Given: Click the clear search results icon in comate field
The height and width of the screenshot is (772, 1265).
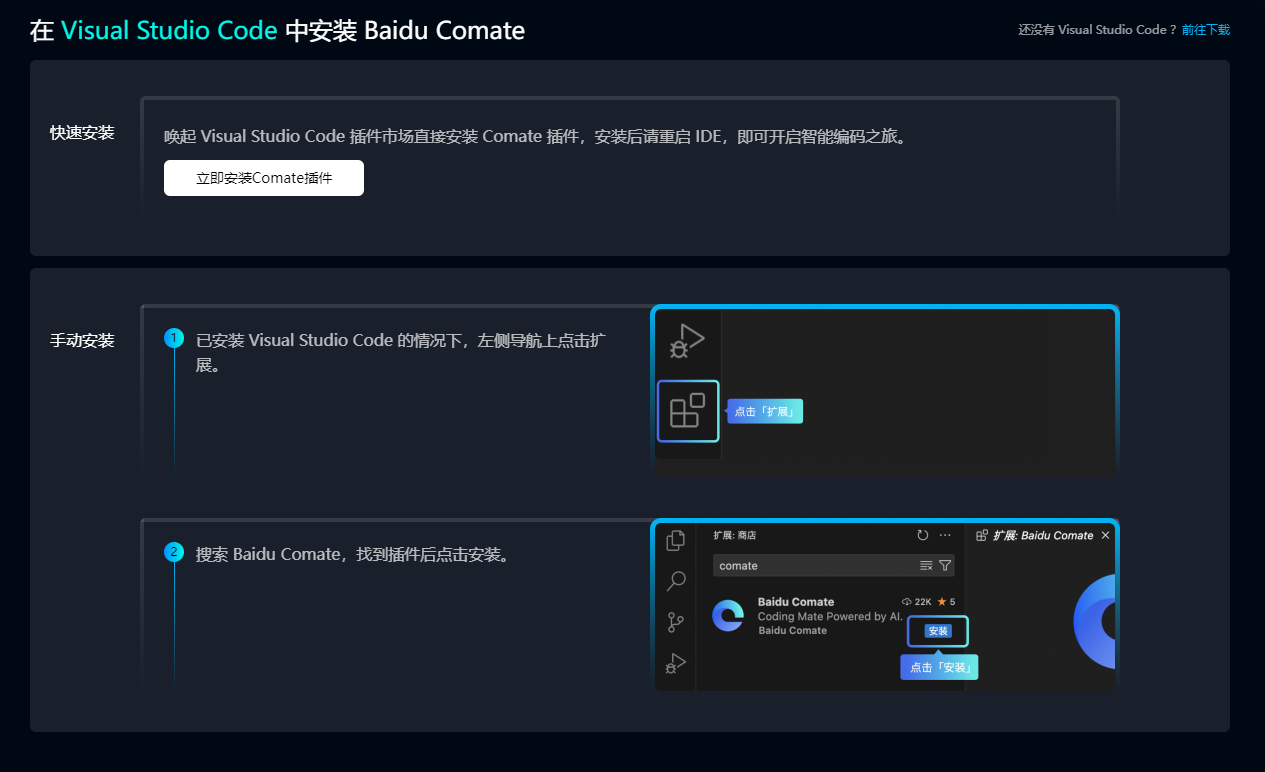Looking at the screenshot, I should click(x=926, y=566).
